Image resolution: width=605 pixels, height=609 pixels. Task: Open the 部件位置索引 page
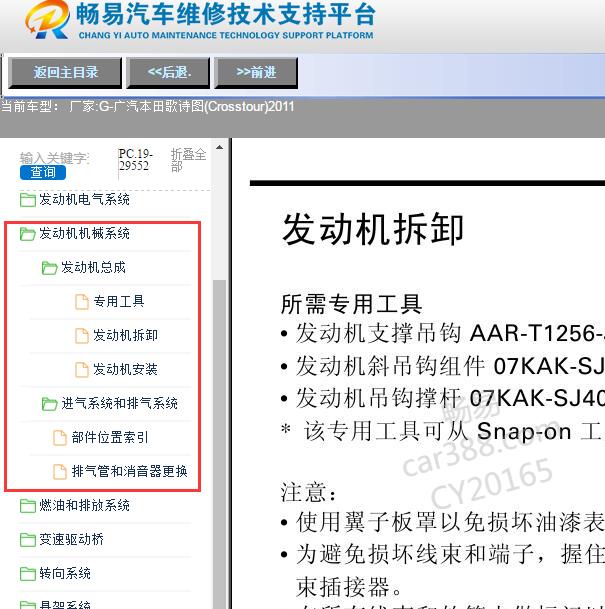click(110, 437)
